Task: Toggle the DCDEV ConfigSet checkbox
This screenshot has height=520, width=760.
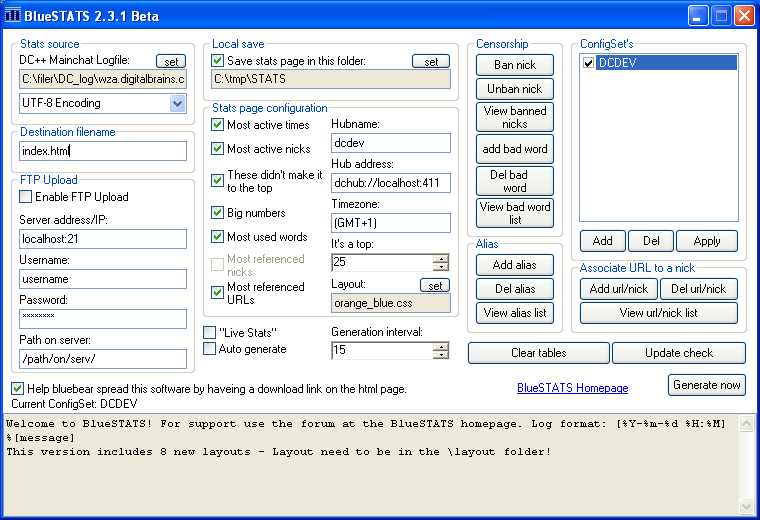Action: (588, 63)
